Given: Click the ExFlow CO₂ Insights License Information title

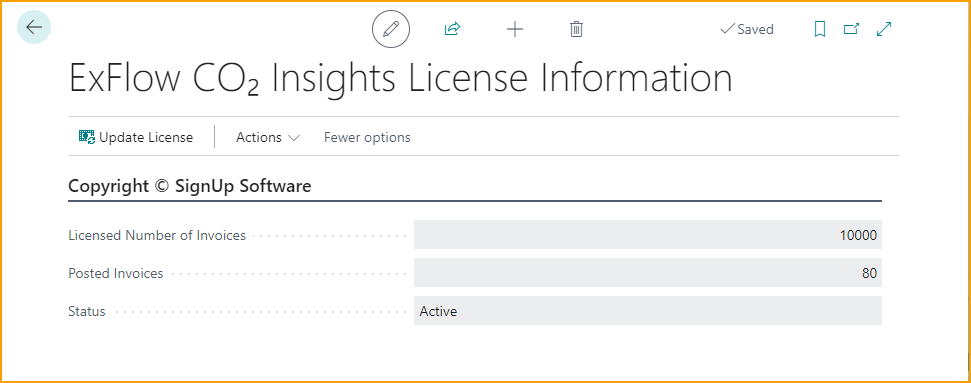Looking at the screenshot, I should click(x=400, y=79).
